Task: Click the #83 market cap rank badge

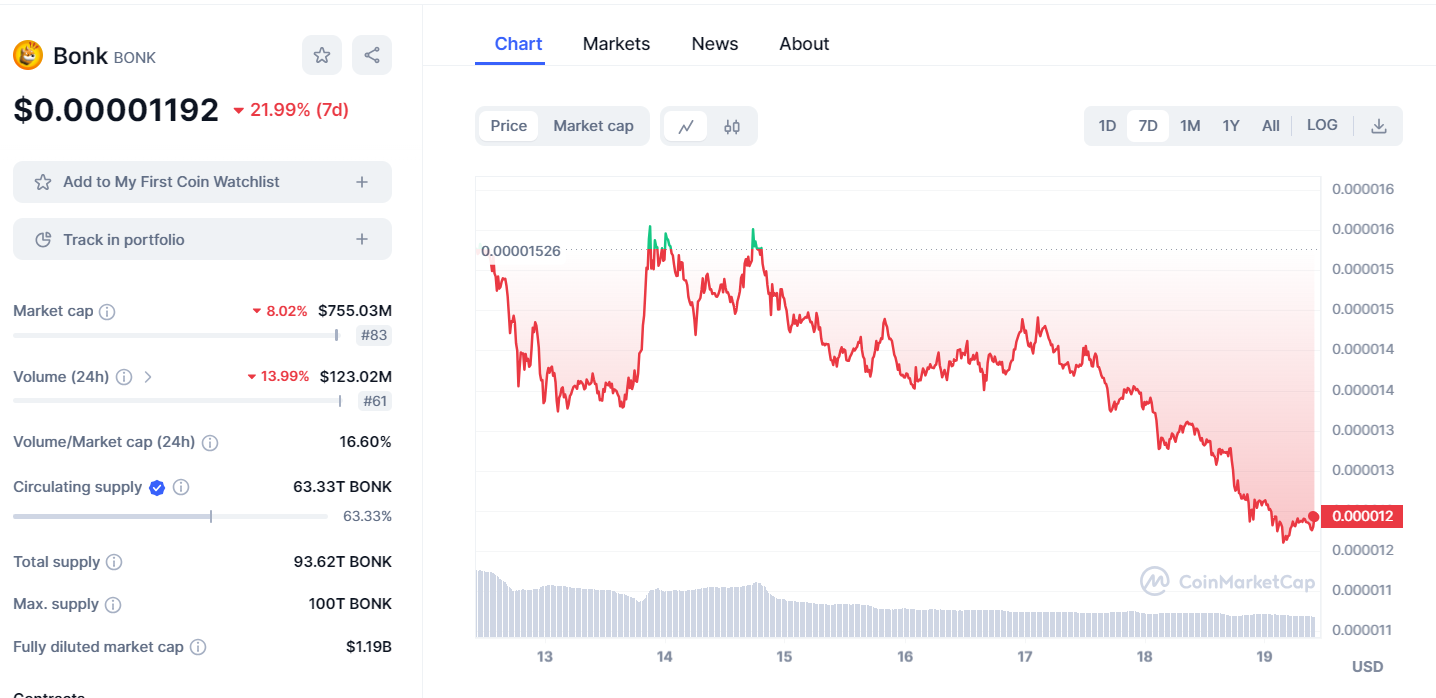Action: pyautogui.click(x=374, y=335)
